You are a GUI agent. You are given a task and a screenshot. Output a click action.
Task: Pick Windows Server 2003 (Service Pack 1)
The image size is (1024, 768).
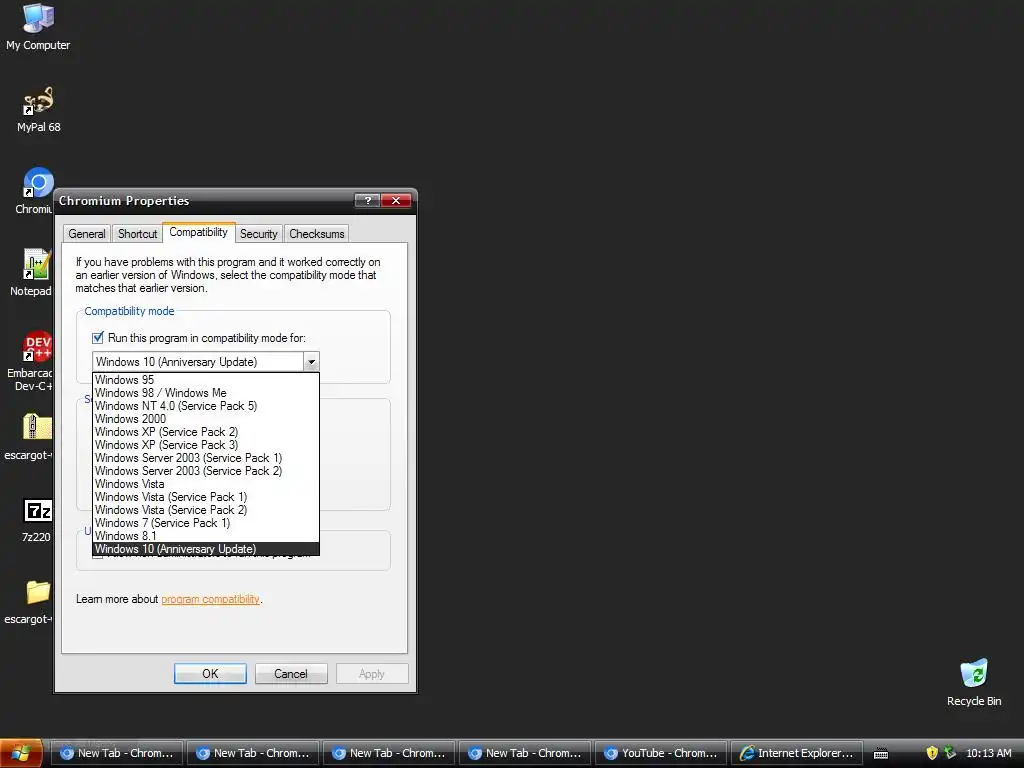pyautogui.click(x=206, y=458)
